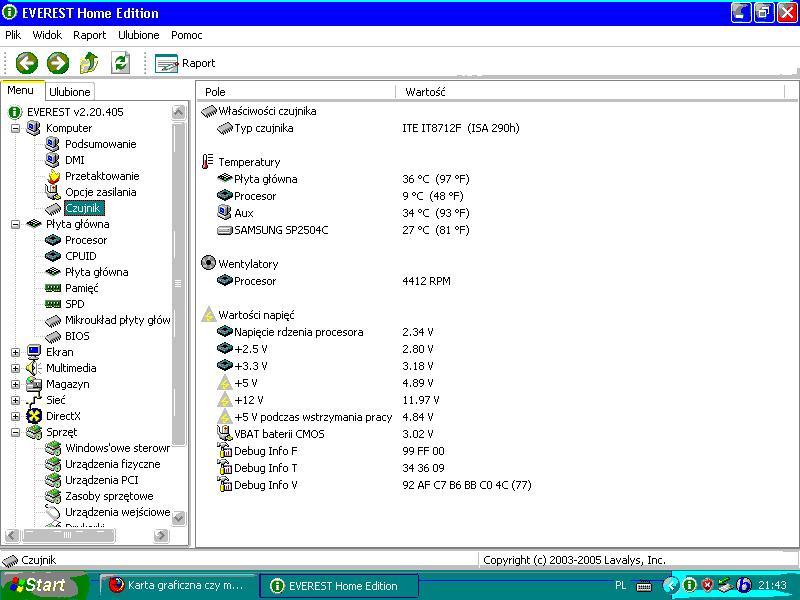Collapse the Płyta główna top-level node

(15, 224)
